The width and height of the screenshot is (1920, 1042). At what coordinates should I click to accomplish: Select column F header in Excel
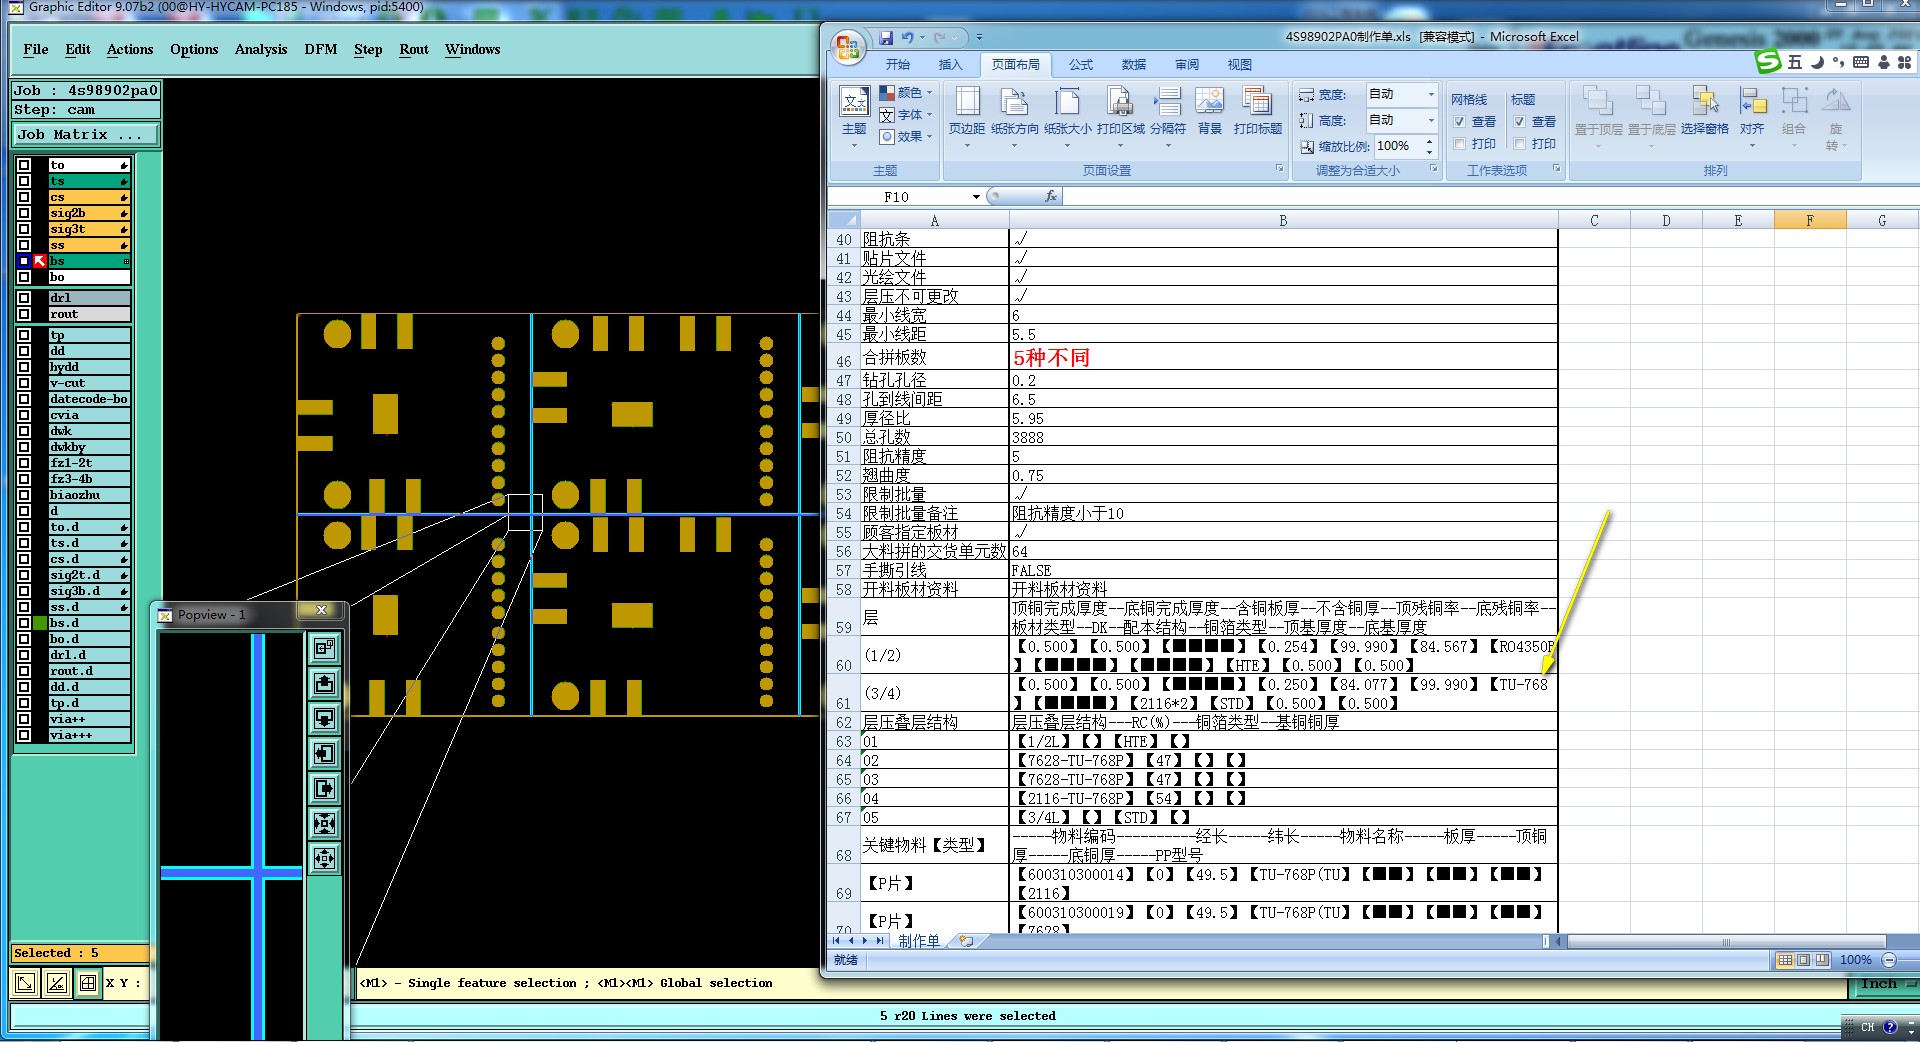(1810, 221)
